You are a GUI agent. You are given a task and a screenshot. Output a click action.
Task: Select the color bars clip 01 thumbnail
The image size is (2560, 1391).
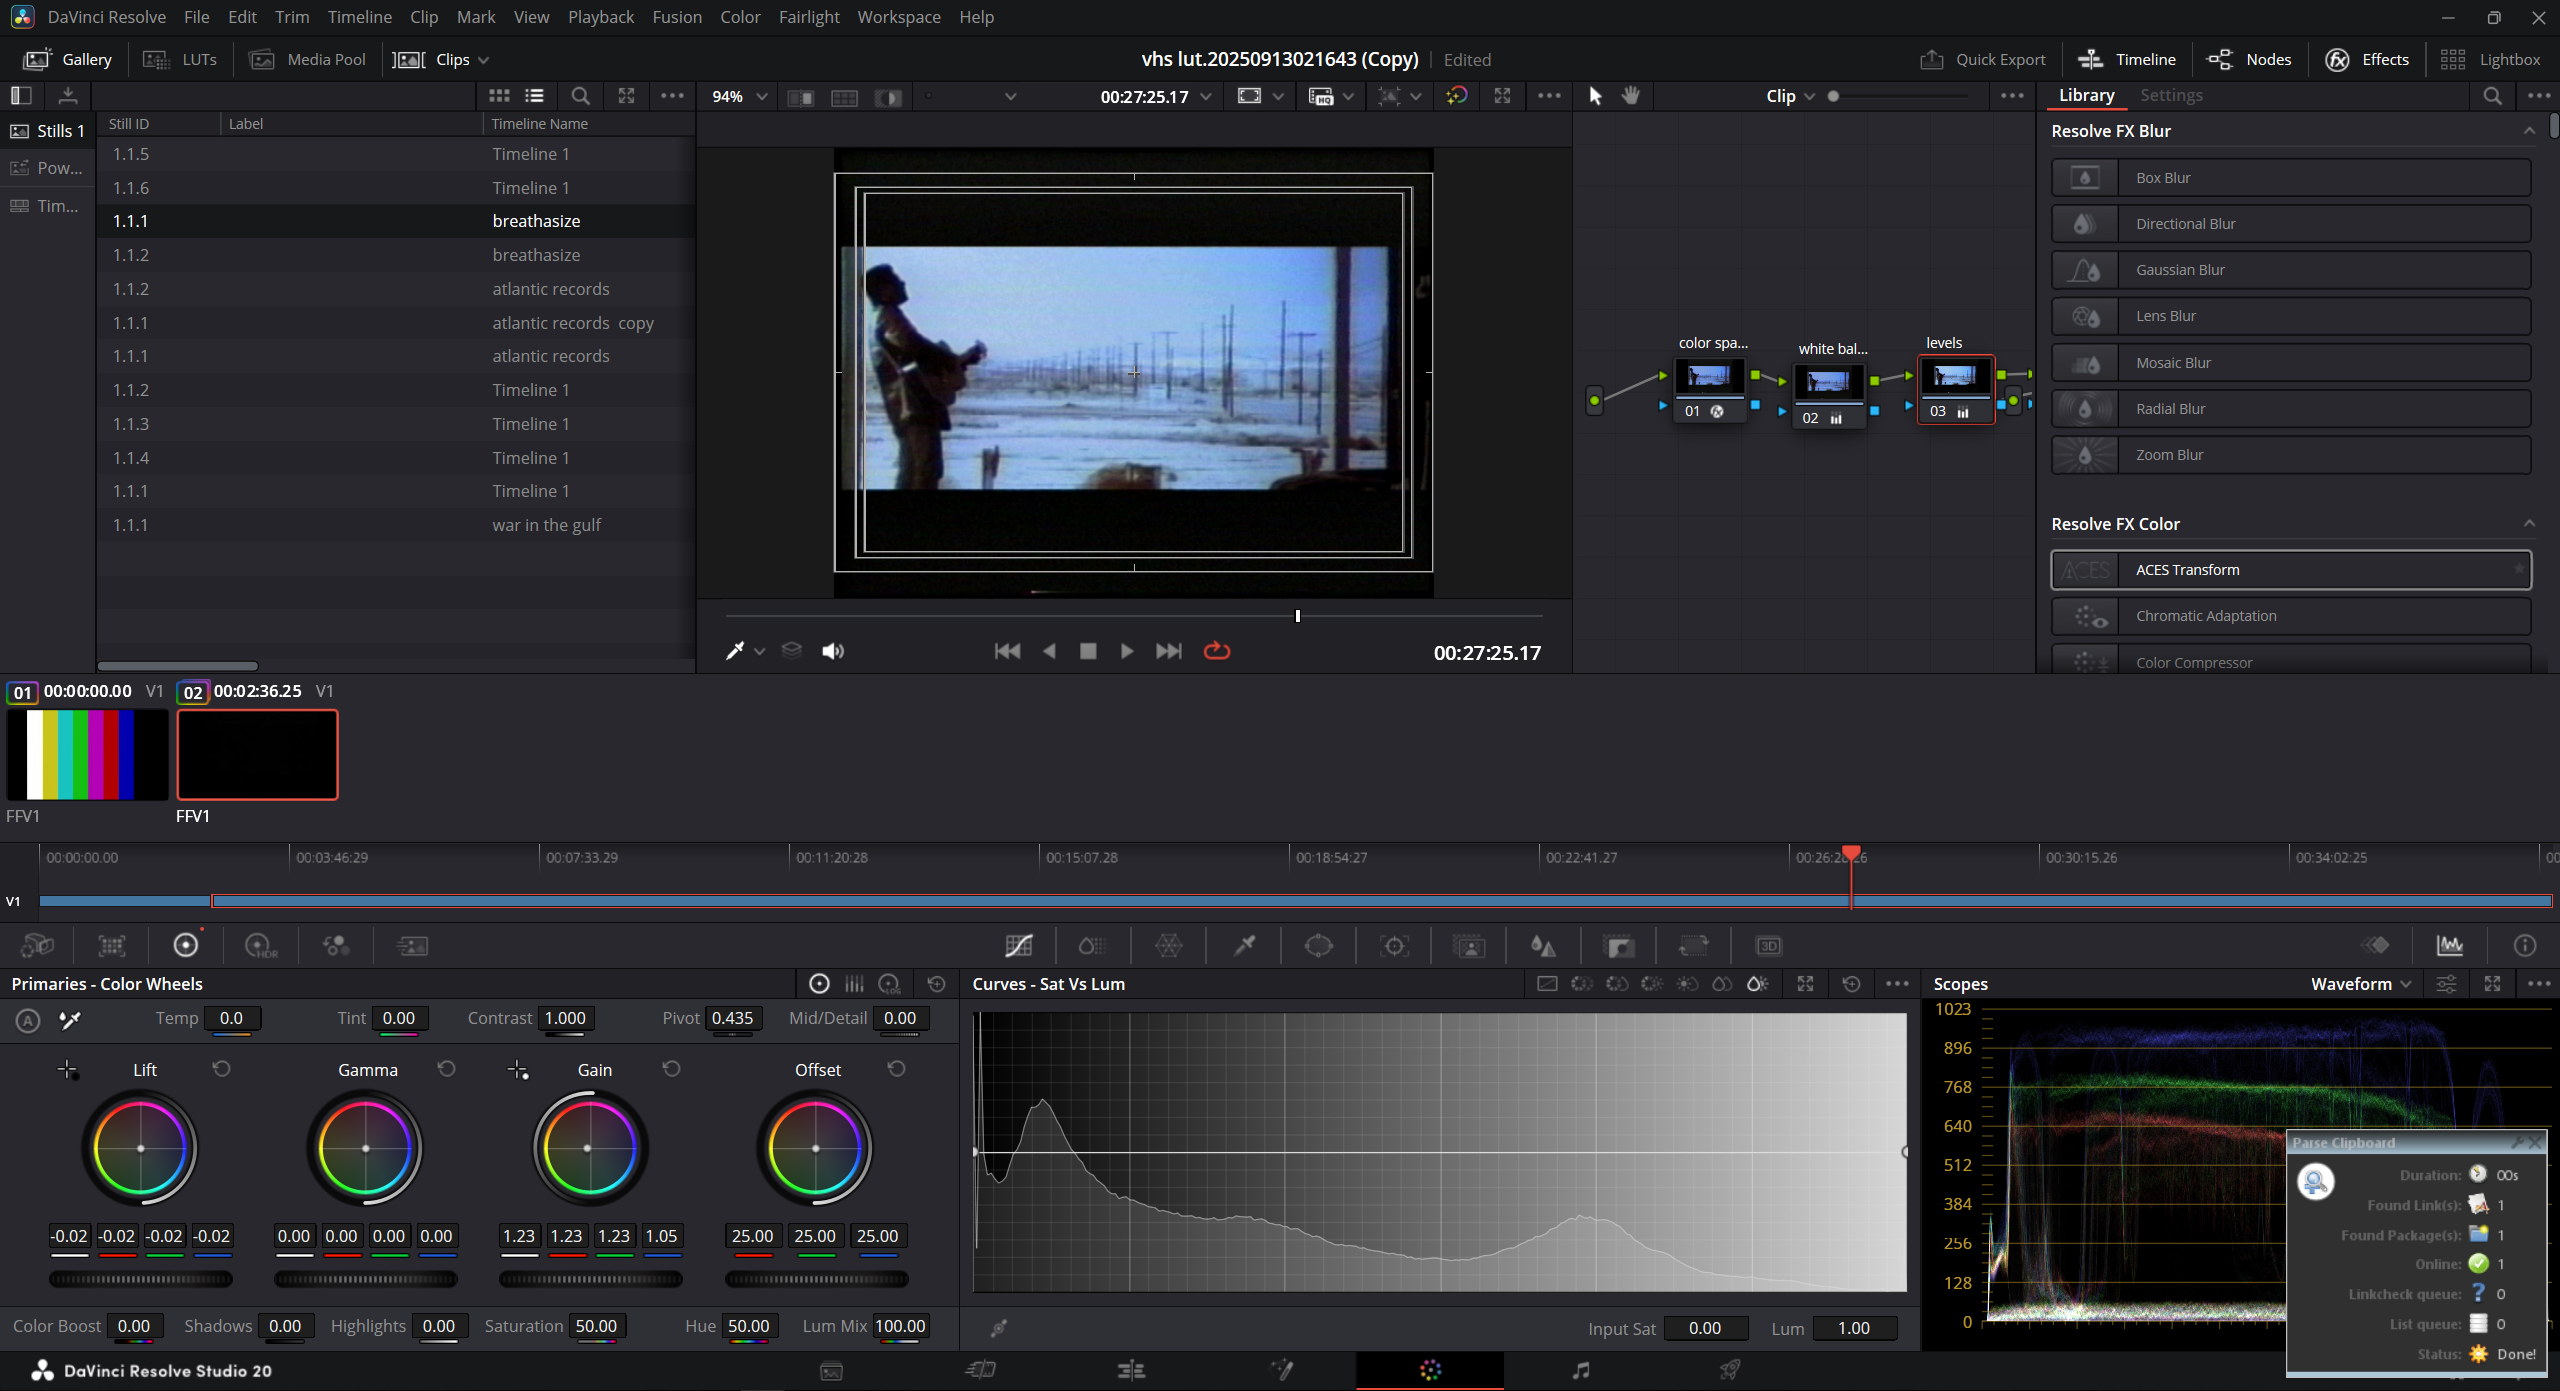click(x=87, y=755)
